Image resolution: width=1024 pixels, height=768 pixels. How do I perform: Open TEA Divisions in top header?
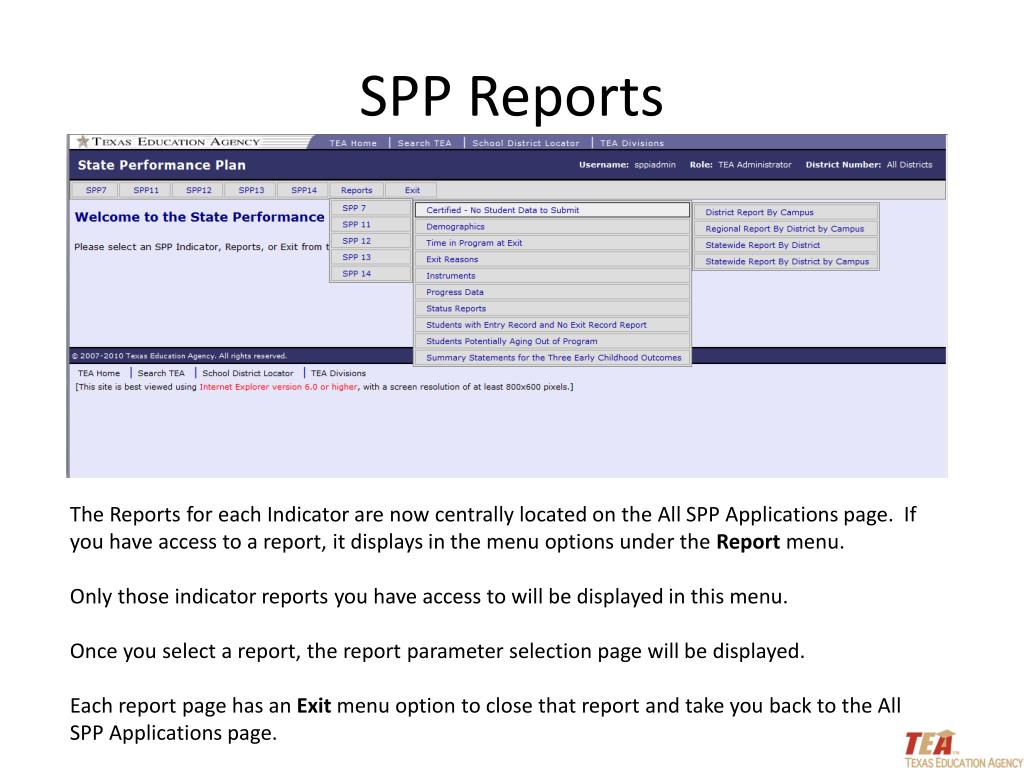point(632,143)
